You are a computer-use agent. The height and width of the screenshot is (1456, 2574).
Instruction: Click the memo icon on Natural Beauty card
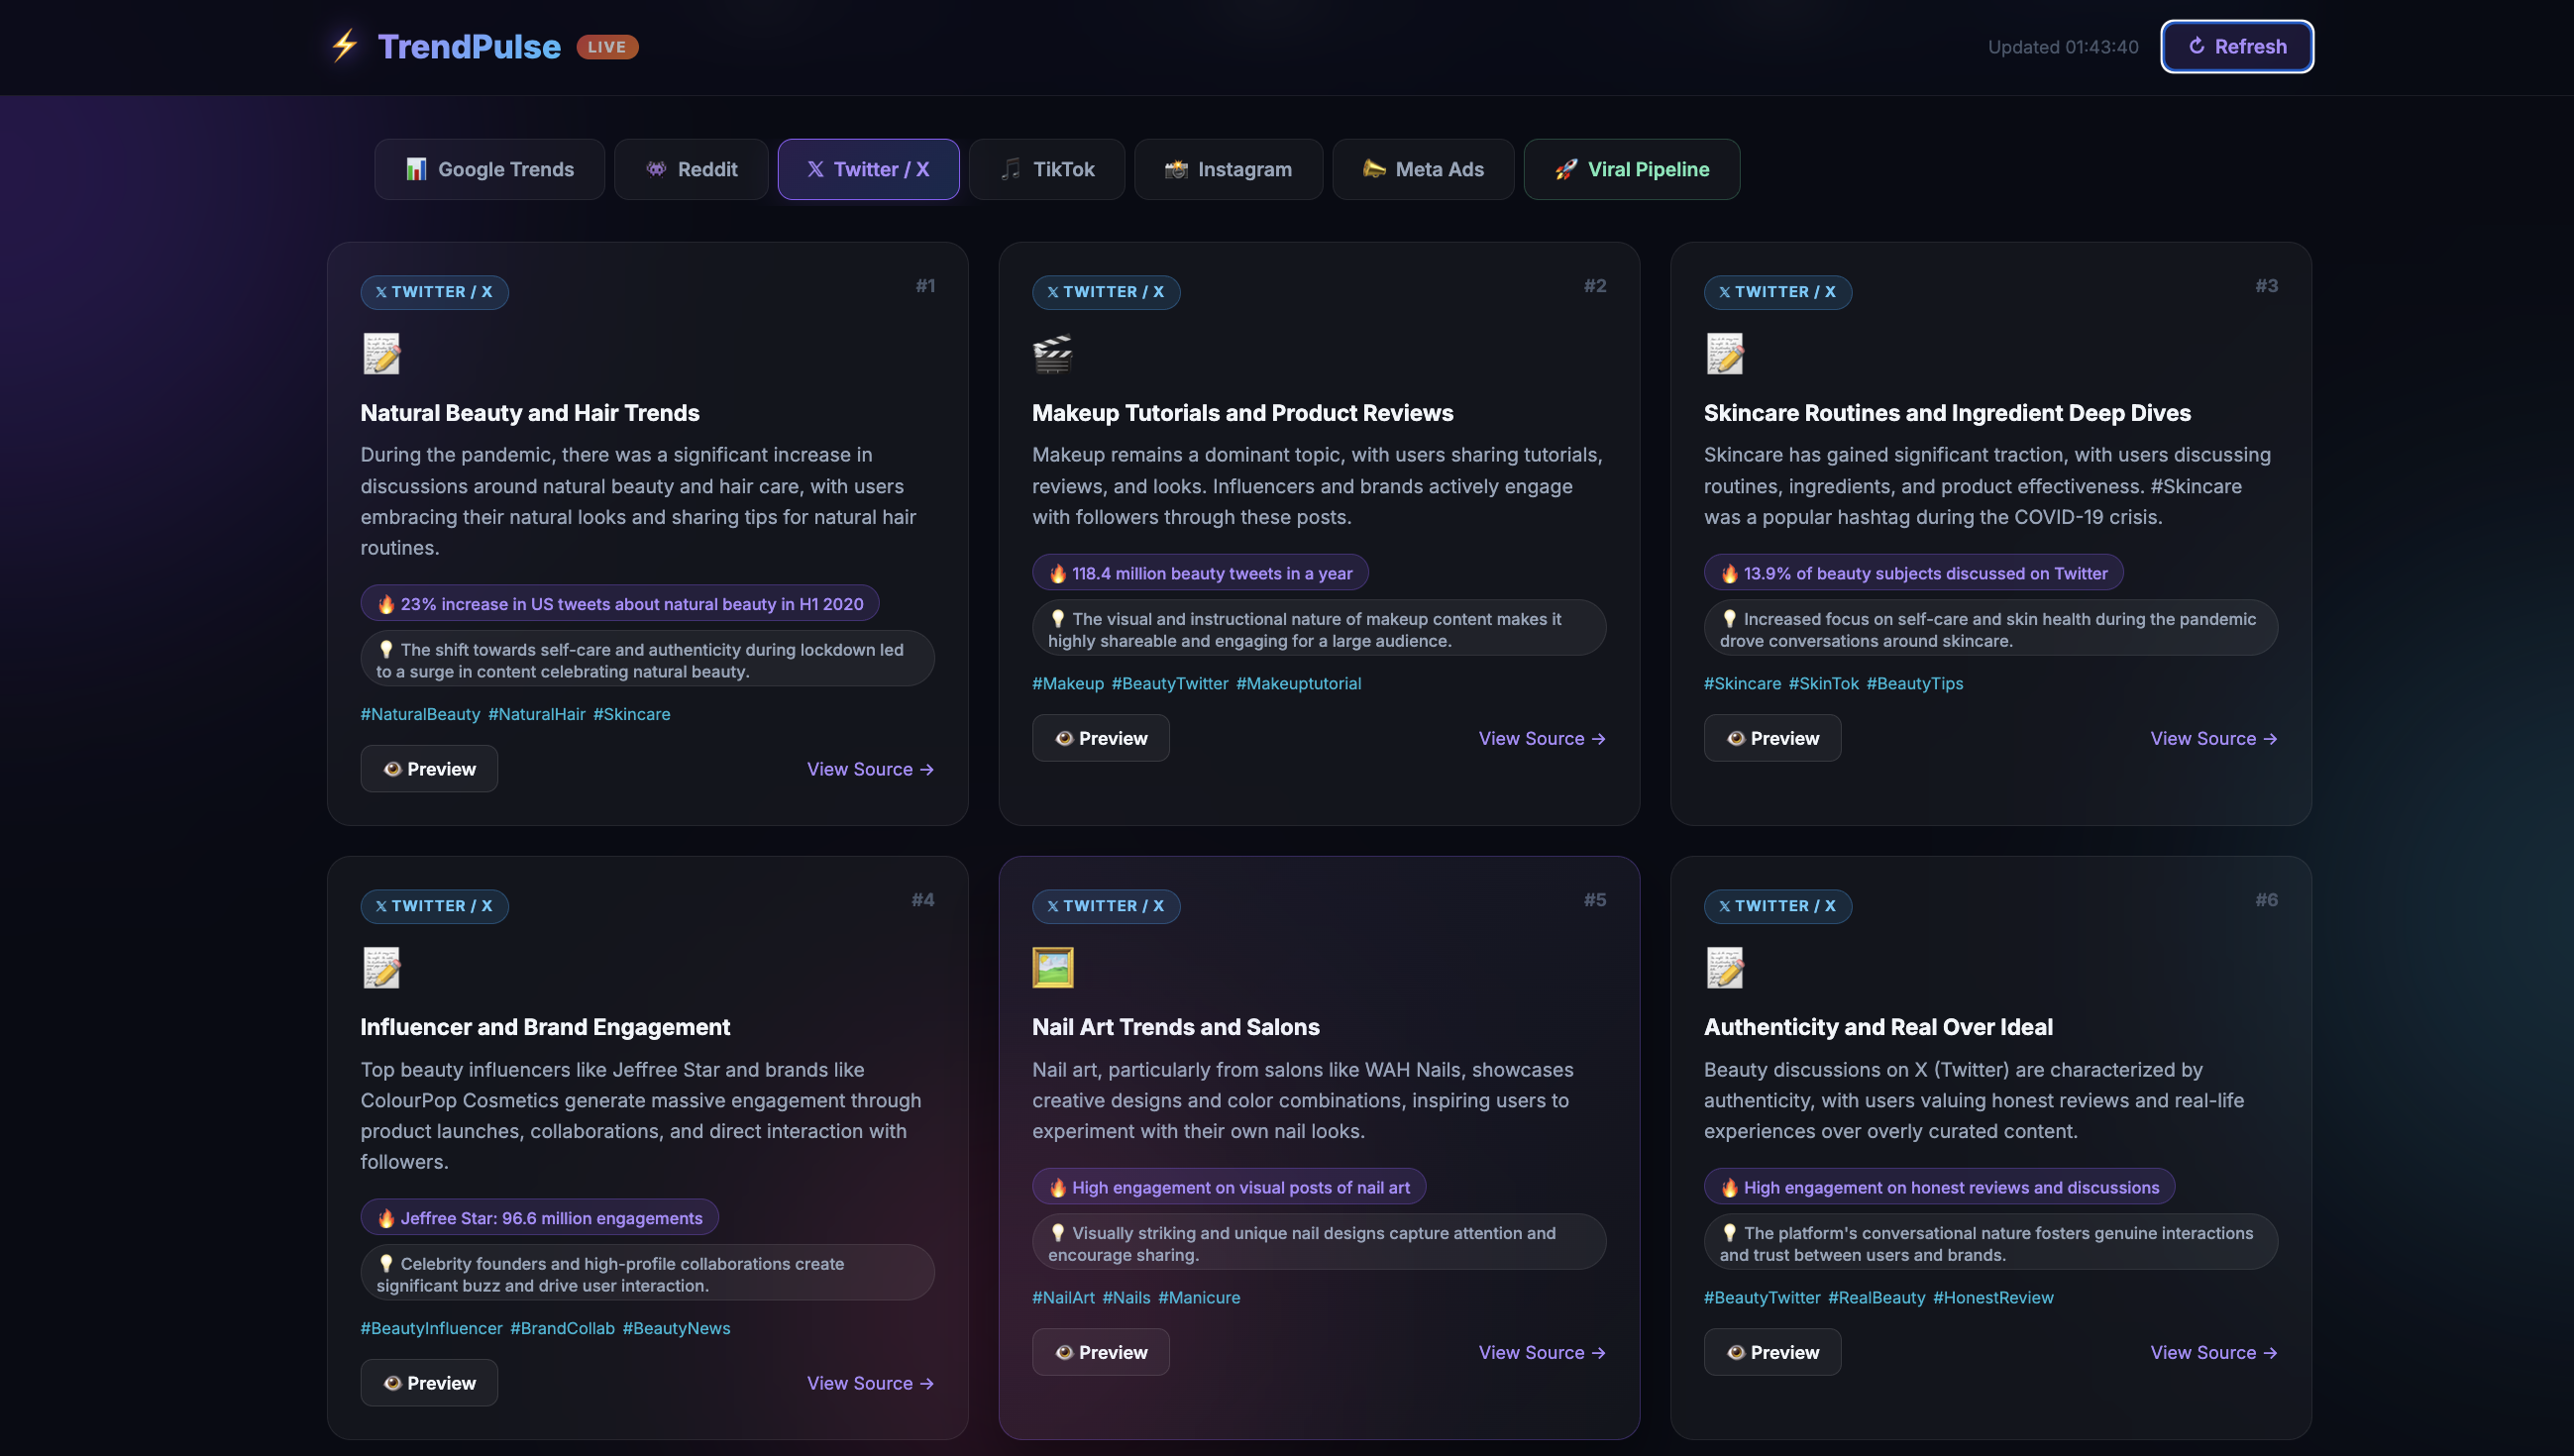pyautogui.click(x=381, y=354)
